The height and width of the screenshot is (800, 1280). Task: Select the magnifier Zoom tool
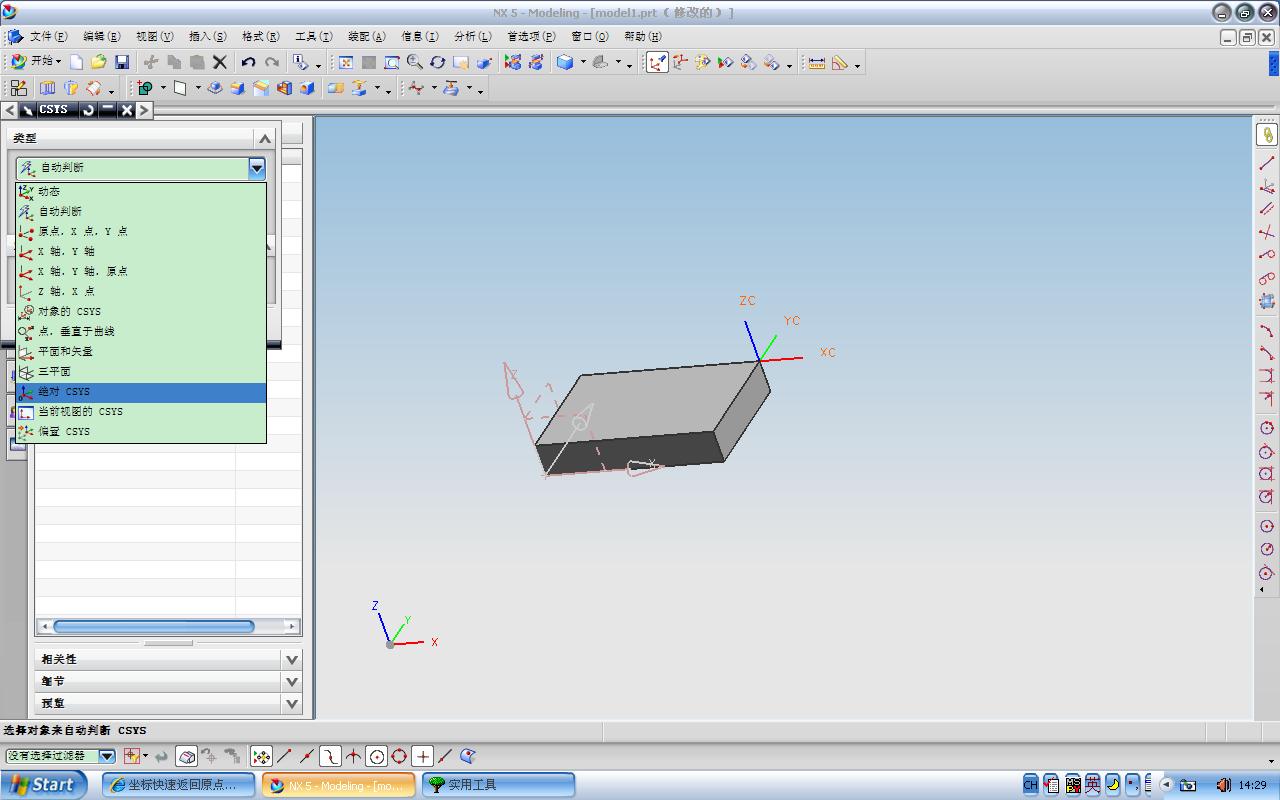point(415,62)
